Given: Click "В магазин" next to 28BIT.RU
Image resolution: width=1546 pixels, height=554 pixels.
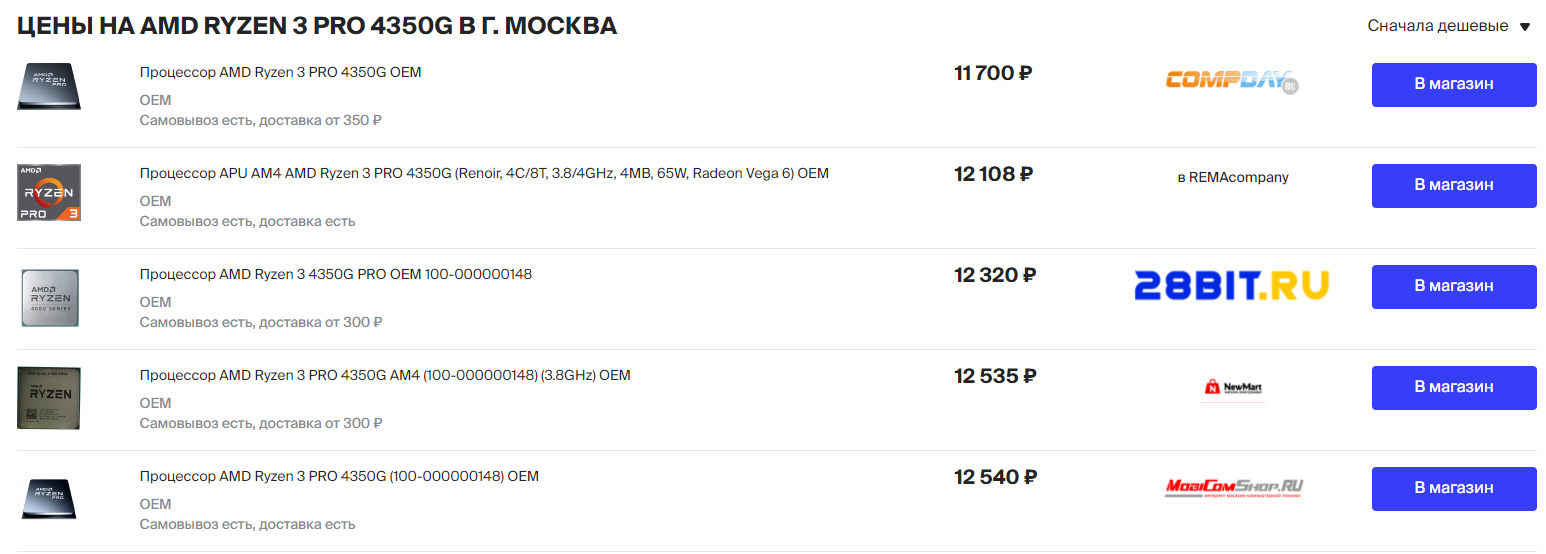Looking at the screenshot, I should 1453,286.
